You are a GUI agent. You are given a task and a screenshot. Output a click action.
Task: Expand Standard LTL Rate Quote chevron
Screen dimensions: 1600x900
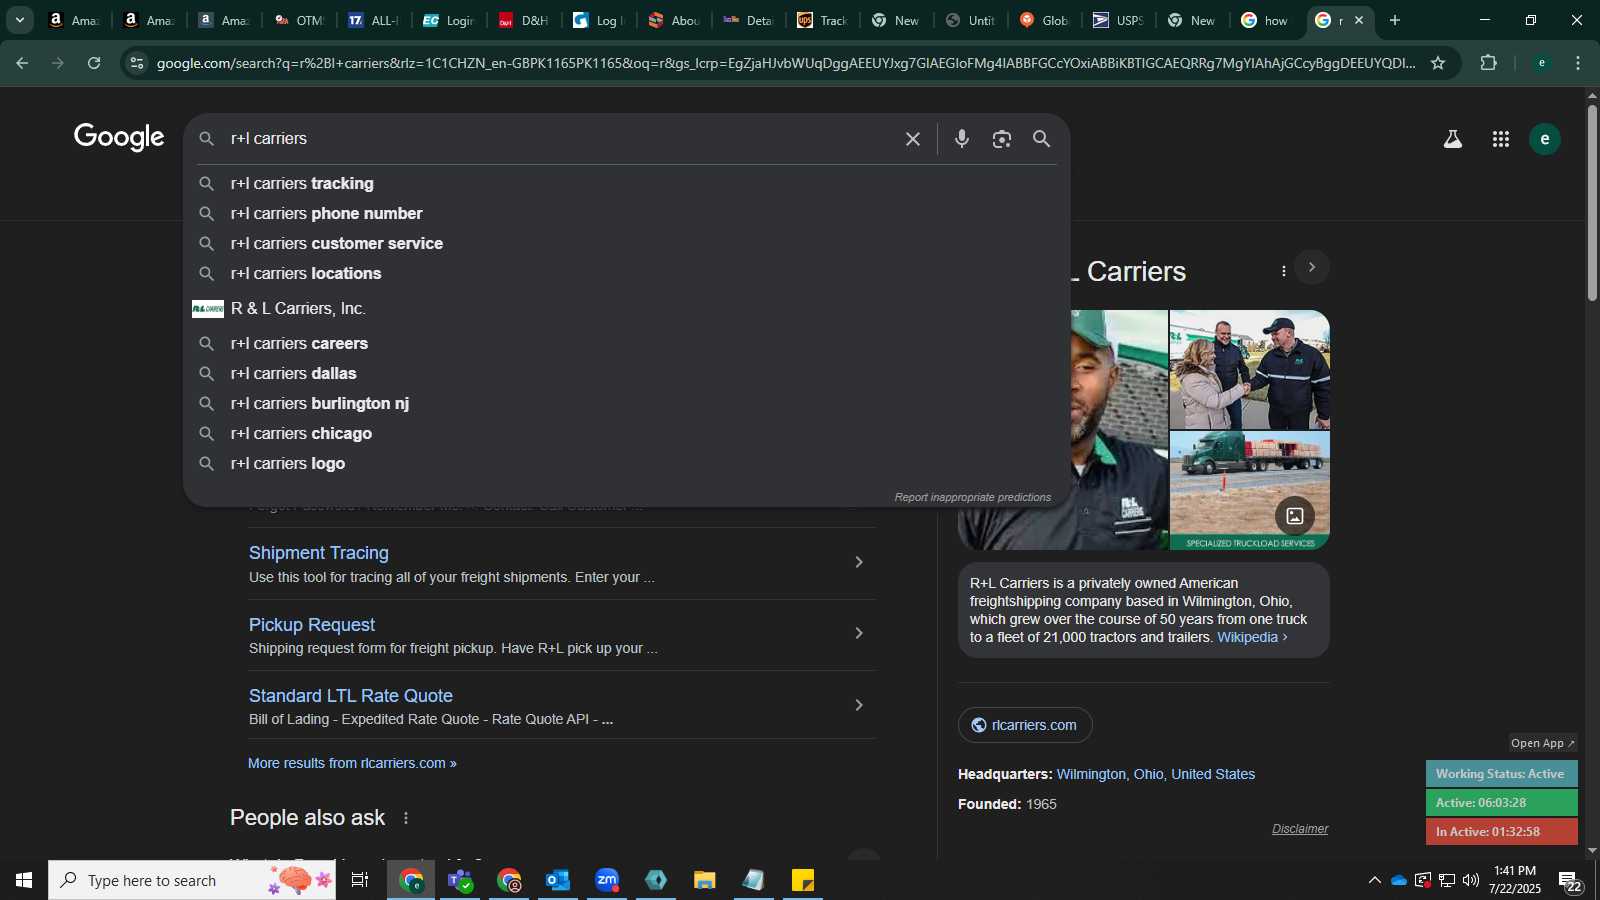(x=858, y=705)
